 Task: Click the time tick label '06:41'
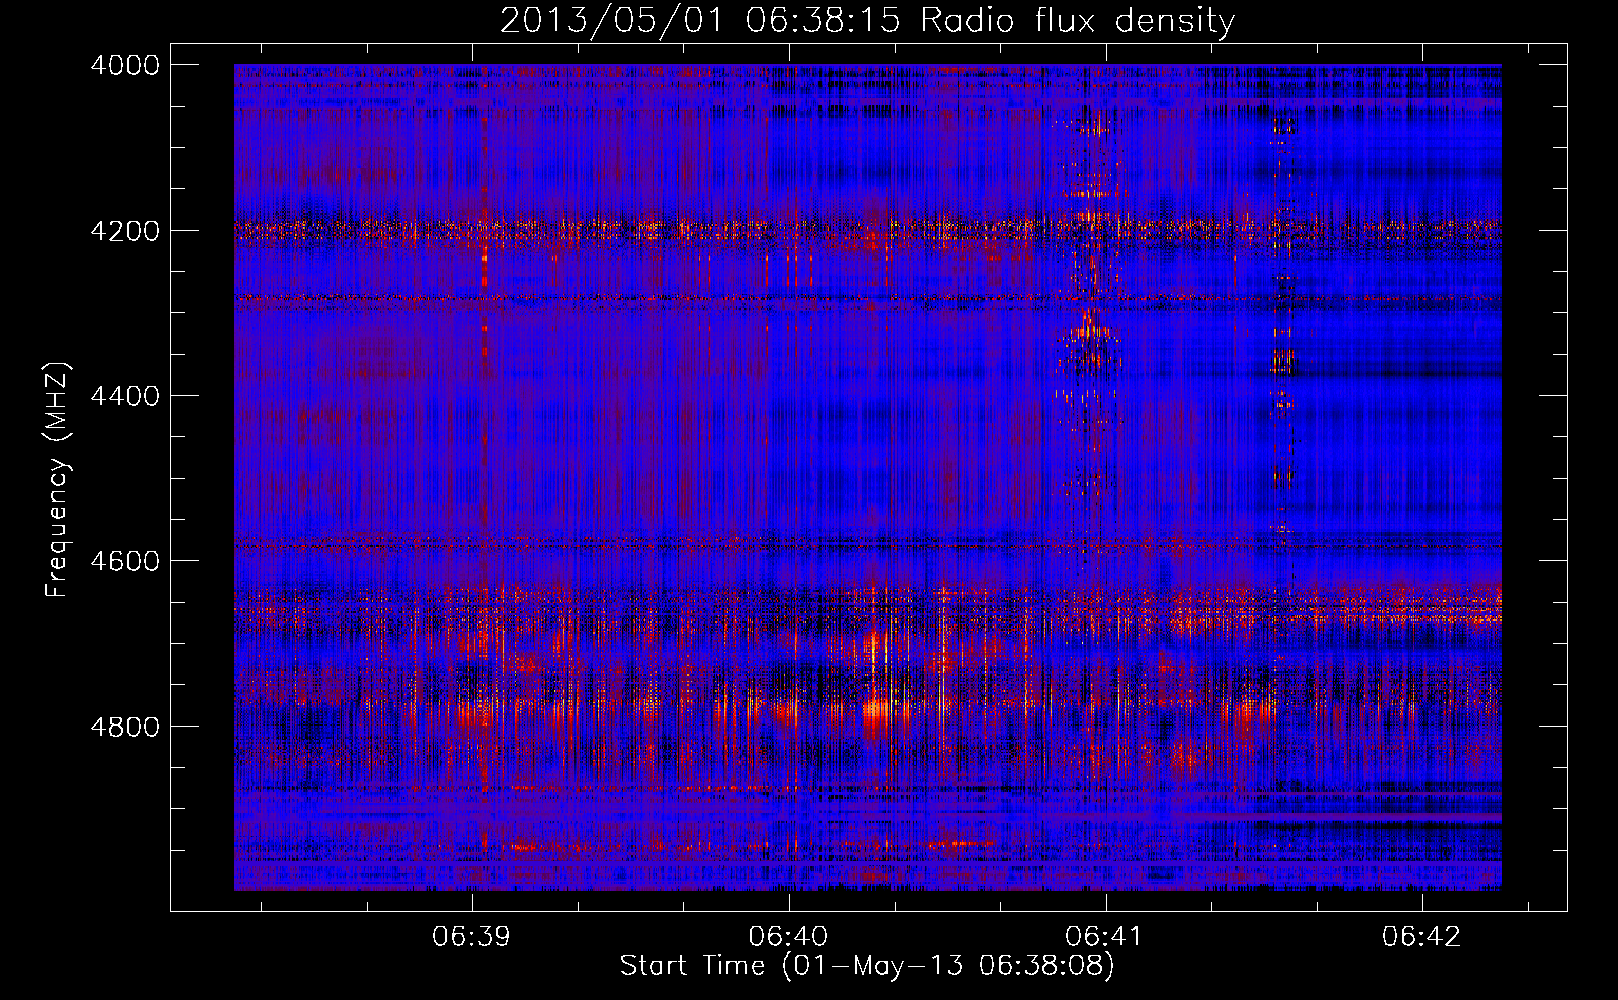[1105, 936]
